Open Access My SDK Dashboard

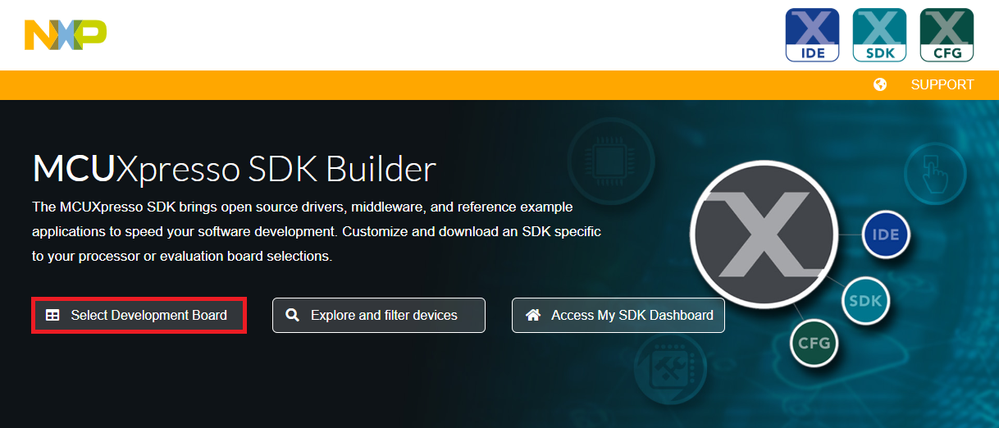click(x=618, y=315)
